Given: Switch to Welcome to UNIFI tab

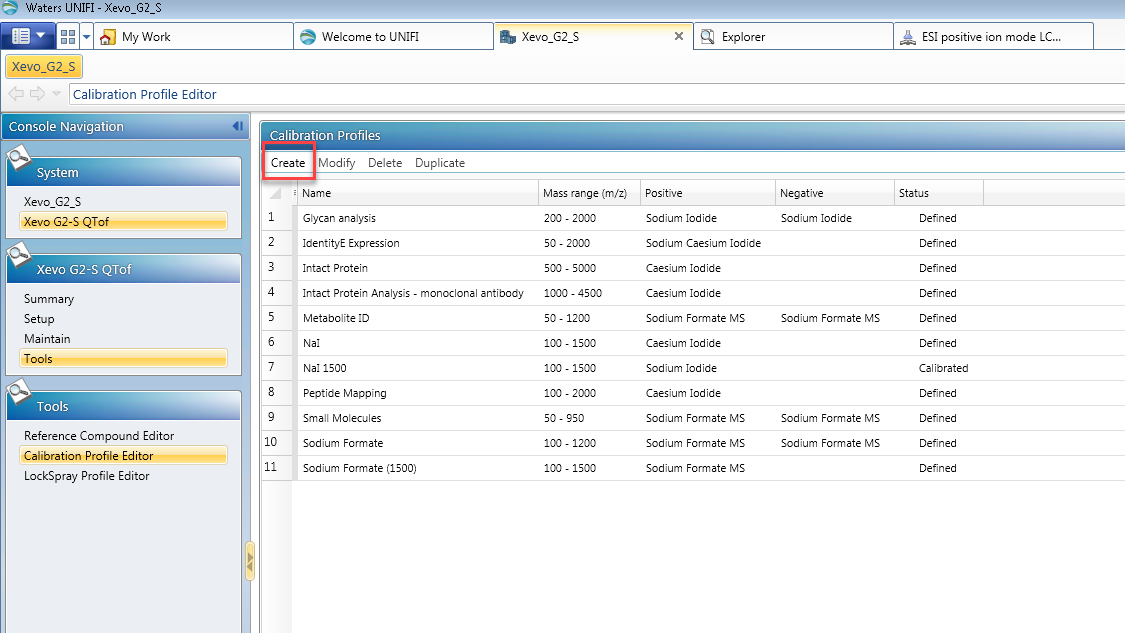Looking at the screenshot, I should [394, 37].
